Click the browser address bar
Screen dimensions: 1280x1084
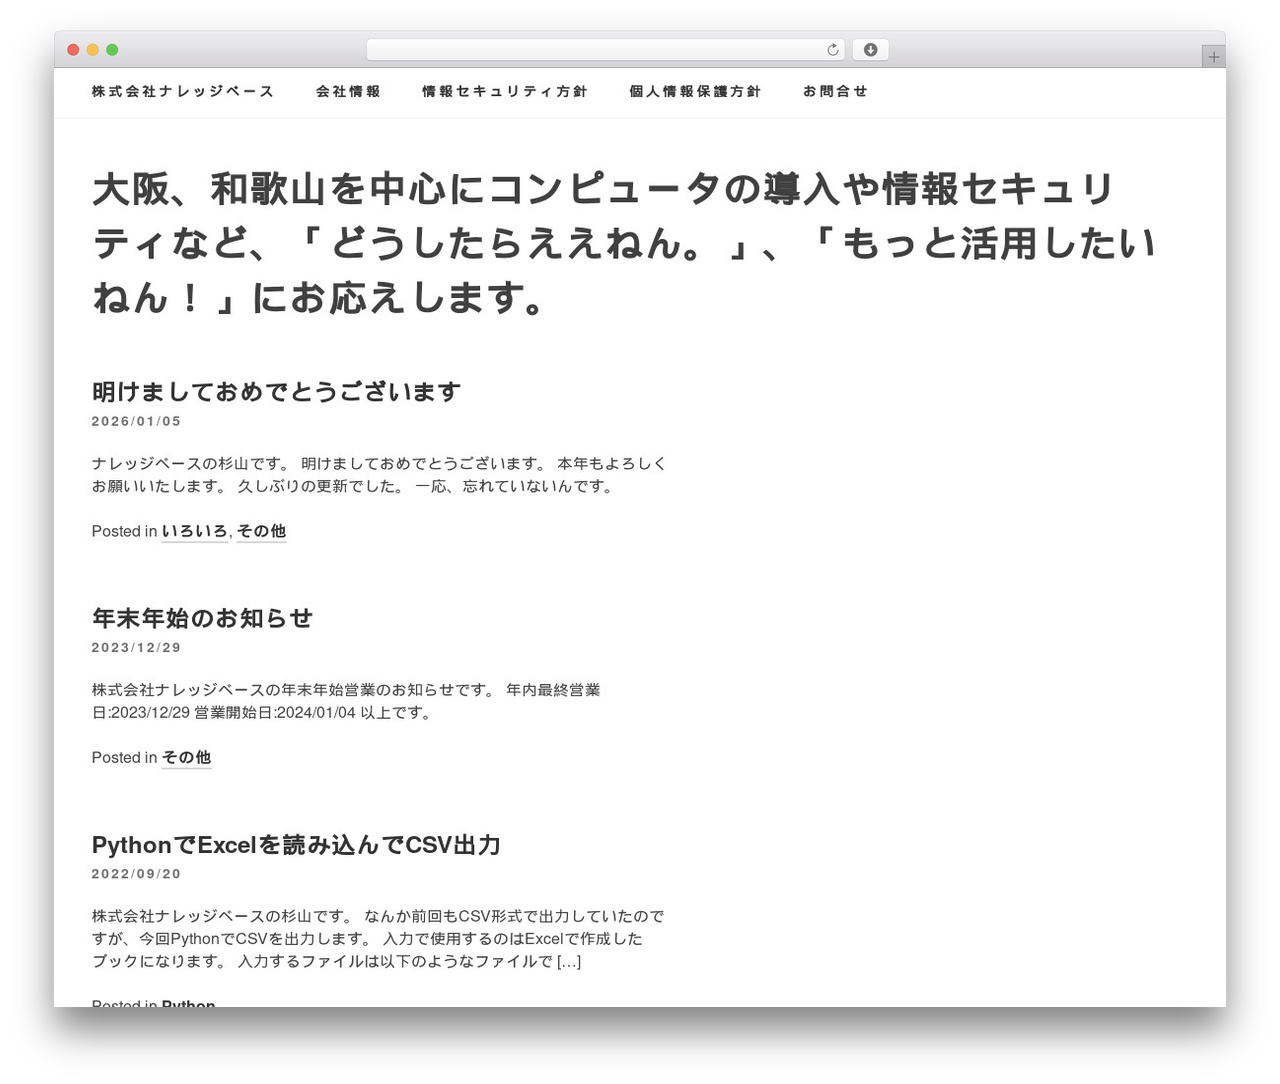(605, 50)
